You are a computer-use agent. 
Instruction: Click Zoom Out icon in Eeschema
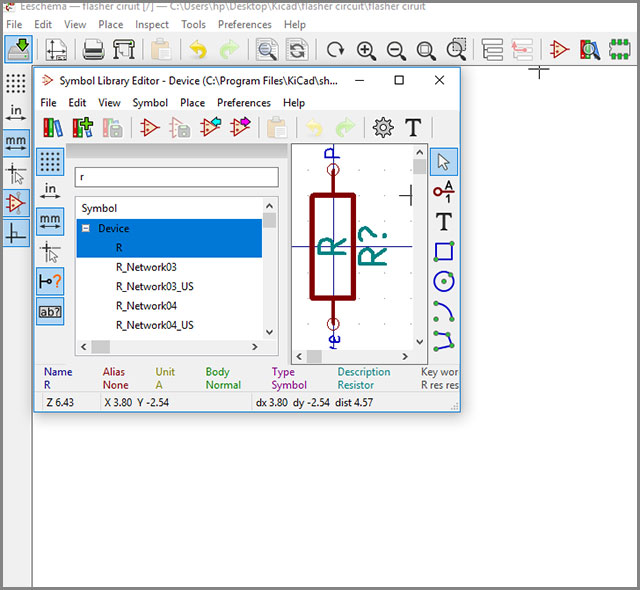[396, 50]
